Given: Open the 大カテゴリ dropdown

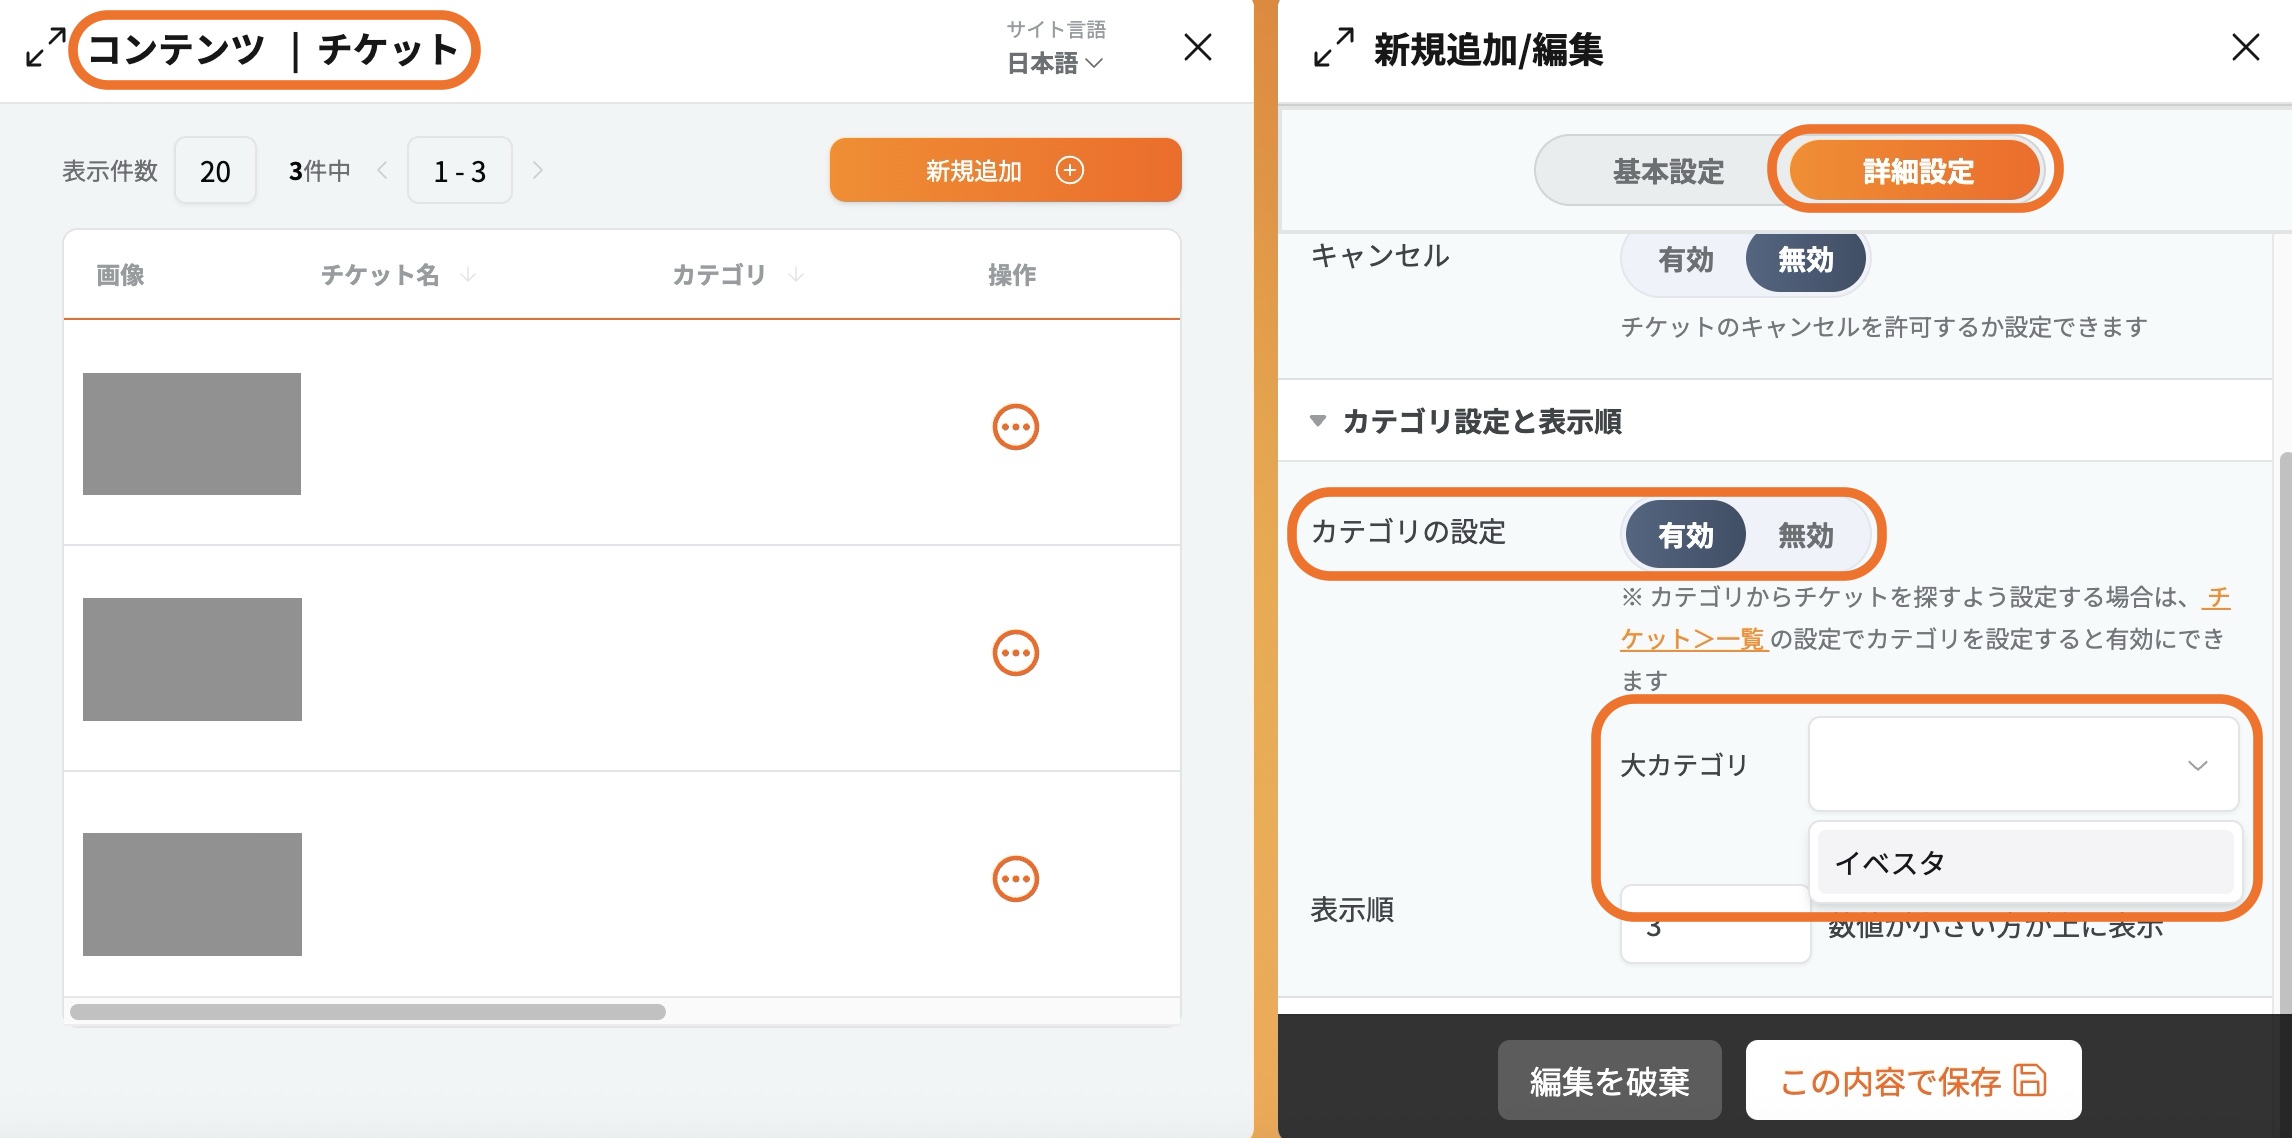Looking at the screenshot, I should pyautogui.click(x=2022, y=765).
